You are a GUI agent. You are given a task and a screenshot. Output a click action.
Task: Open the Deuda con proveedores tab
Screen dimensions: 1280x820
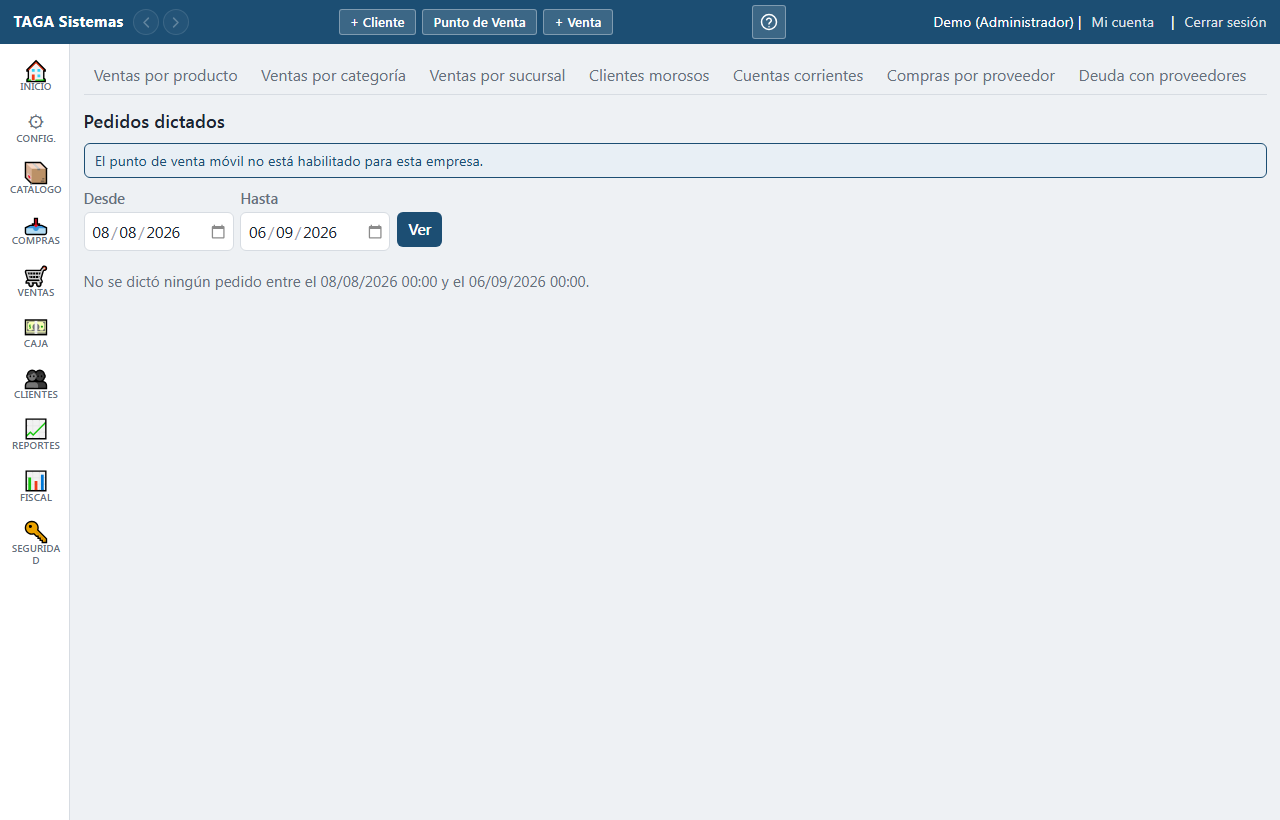pos(1162,76)
